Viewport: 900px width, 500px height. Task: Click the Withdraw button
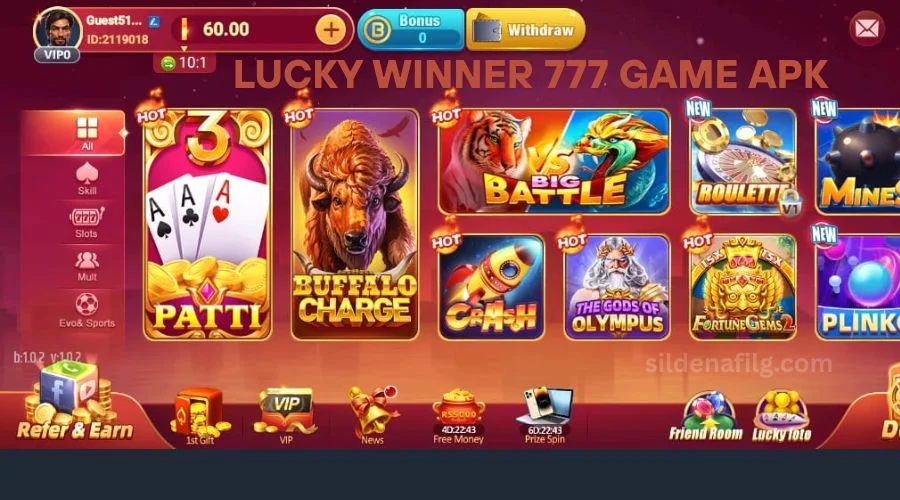pyautogui.click(x=526, y=30)
